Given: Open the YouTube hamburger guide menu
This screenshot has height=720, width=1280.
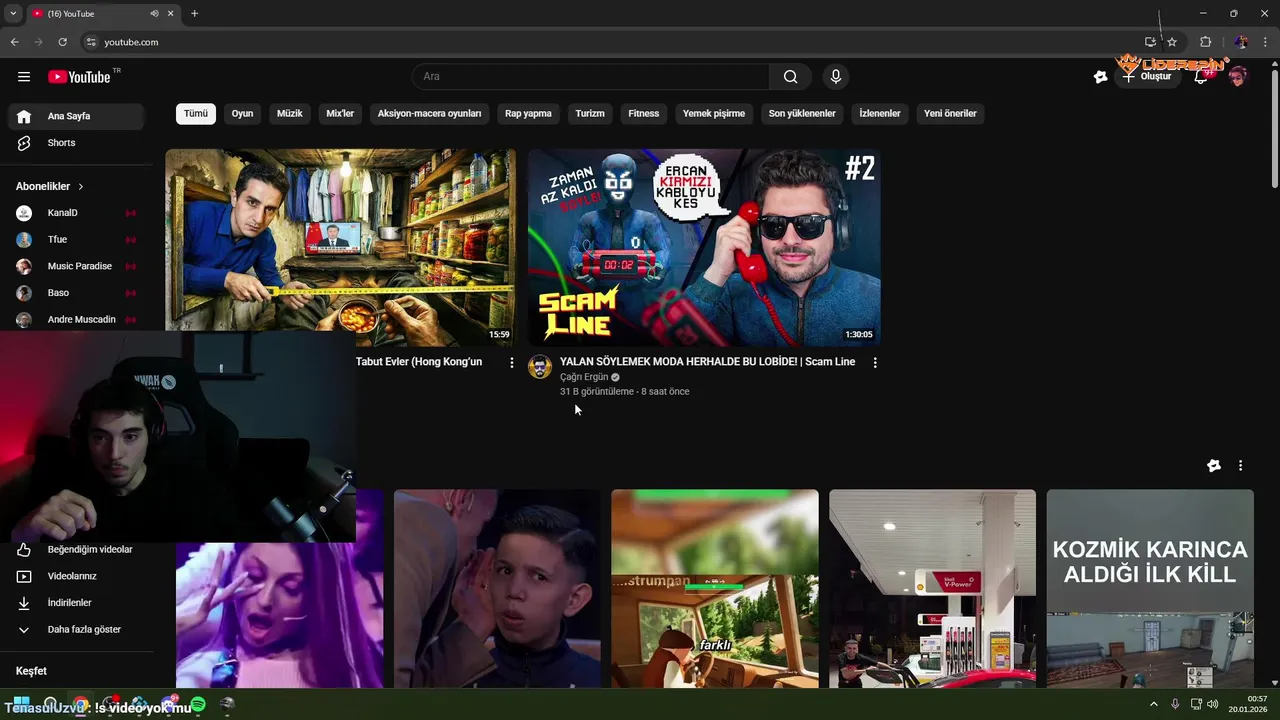Looking at the screenshot, I should click(24, 77).
